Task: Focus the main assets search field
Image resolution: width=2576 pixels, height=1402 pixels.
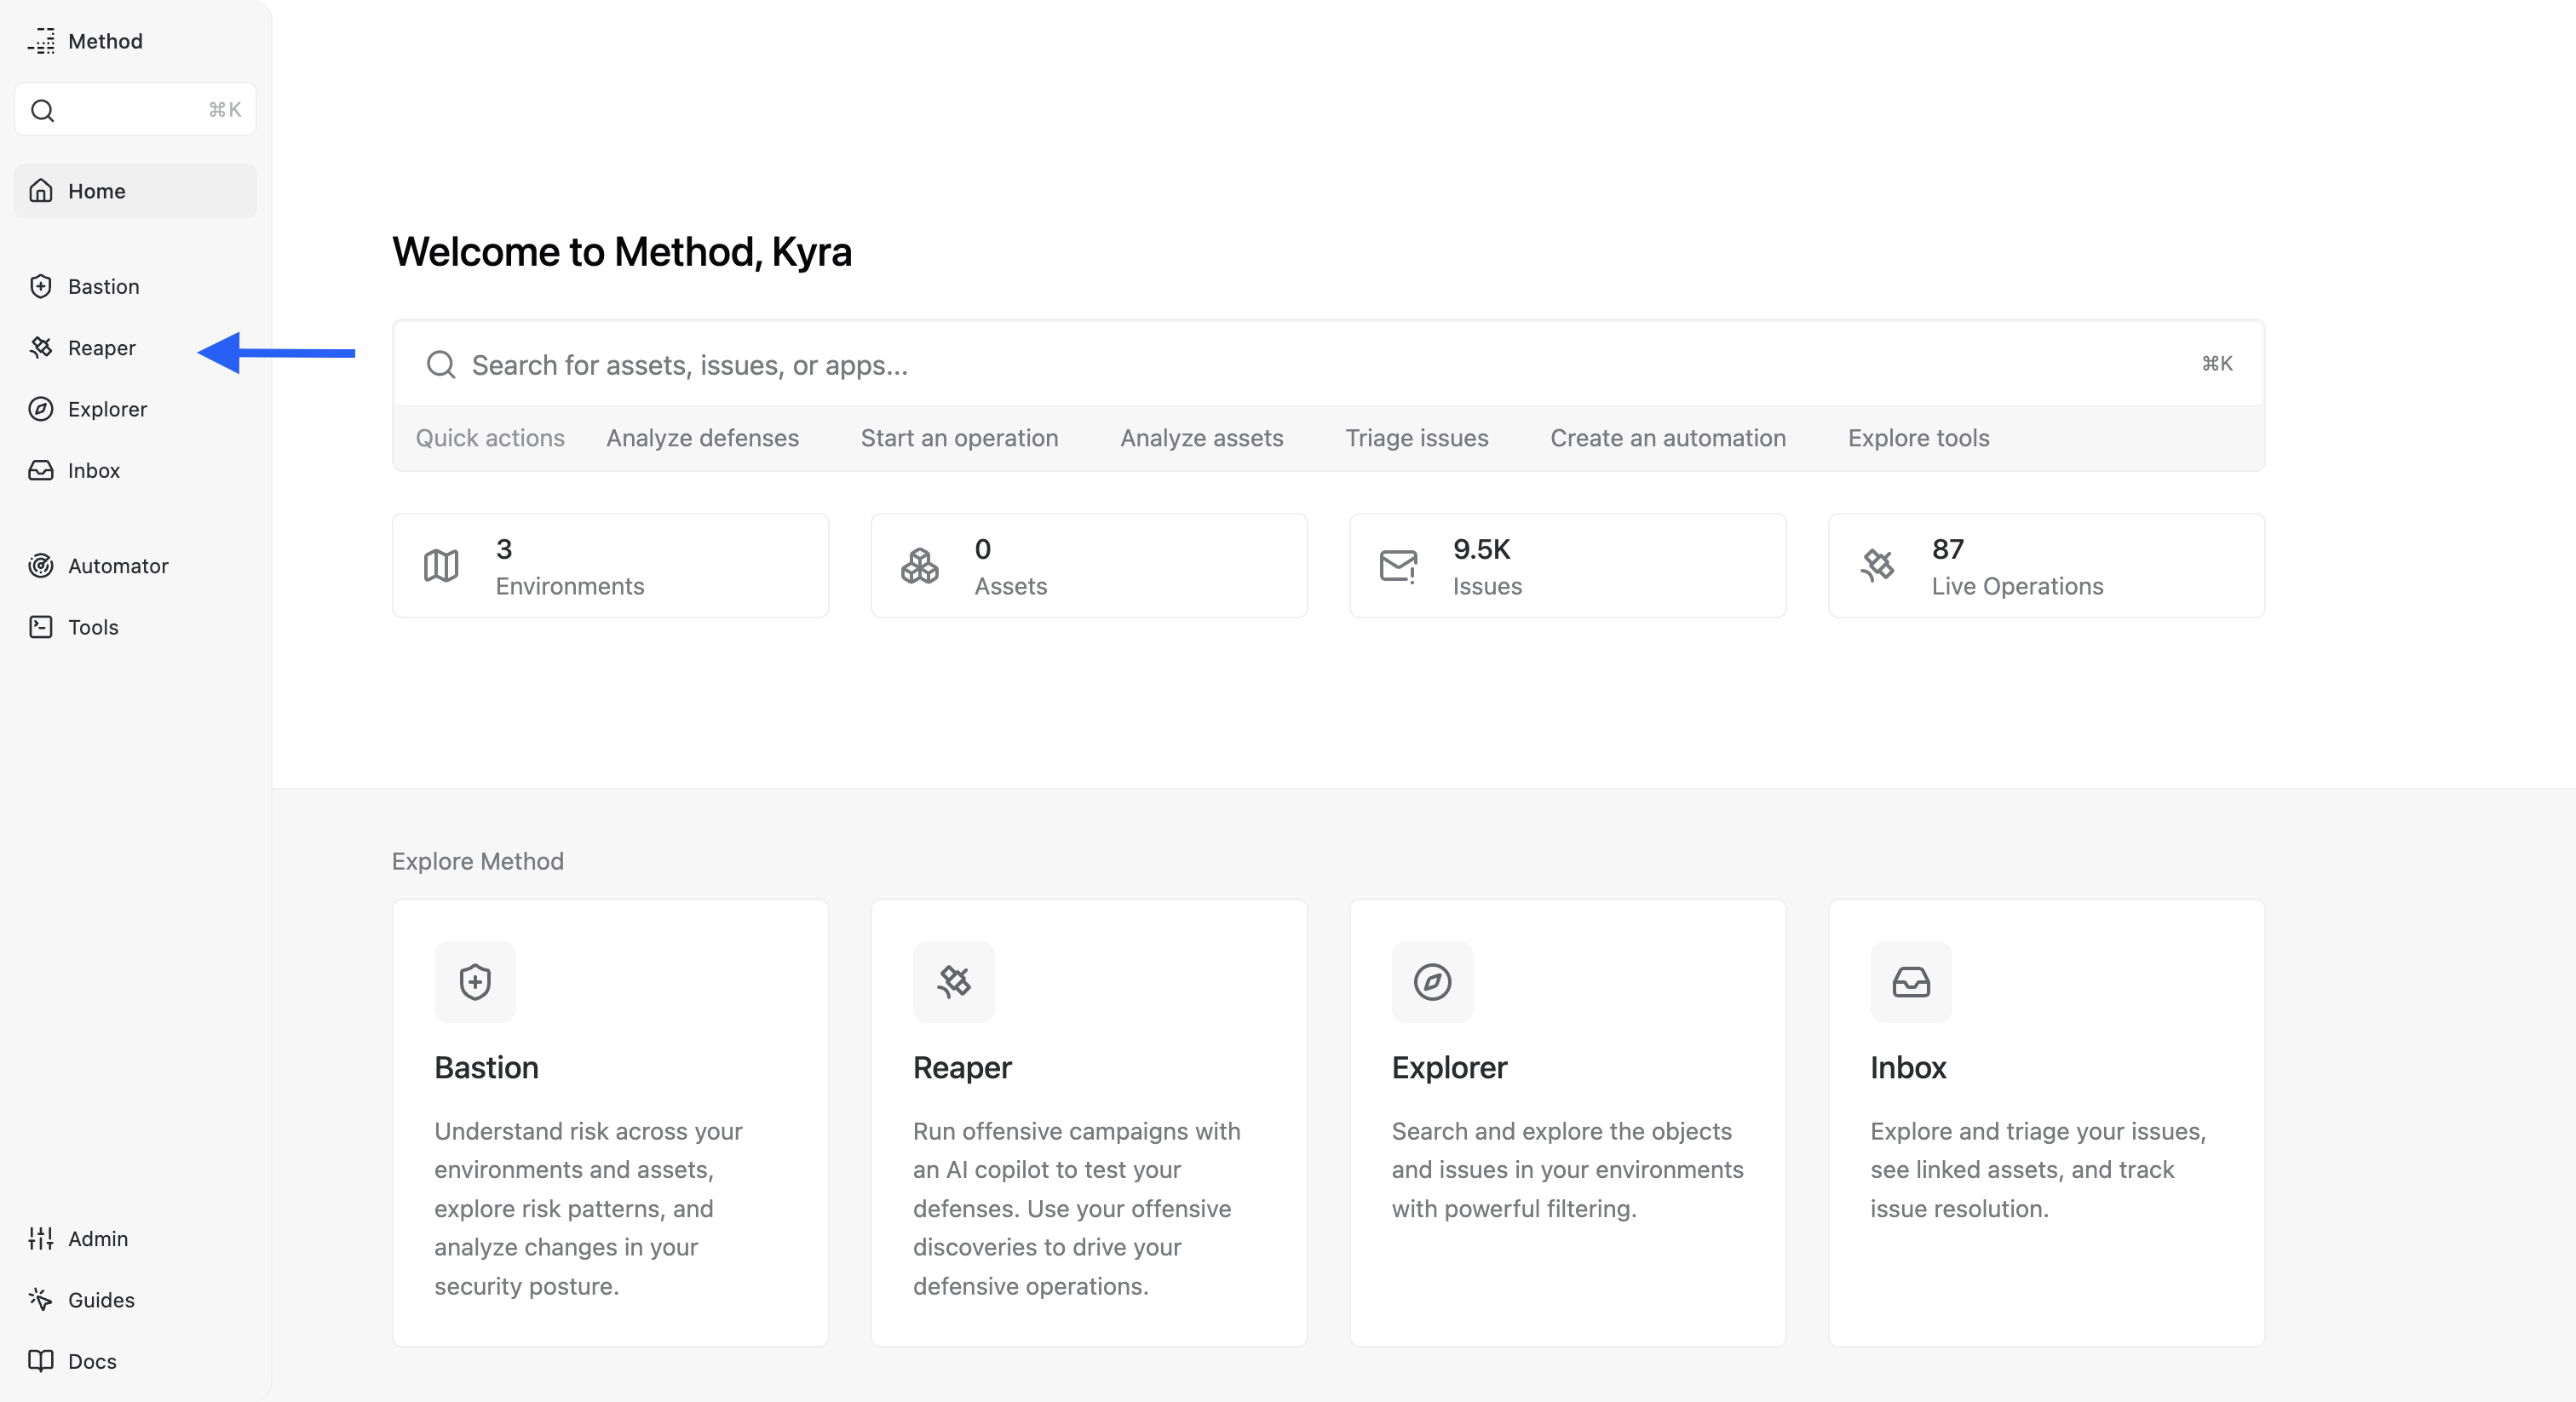Action: click(x=1300, y=365)
